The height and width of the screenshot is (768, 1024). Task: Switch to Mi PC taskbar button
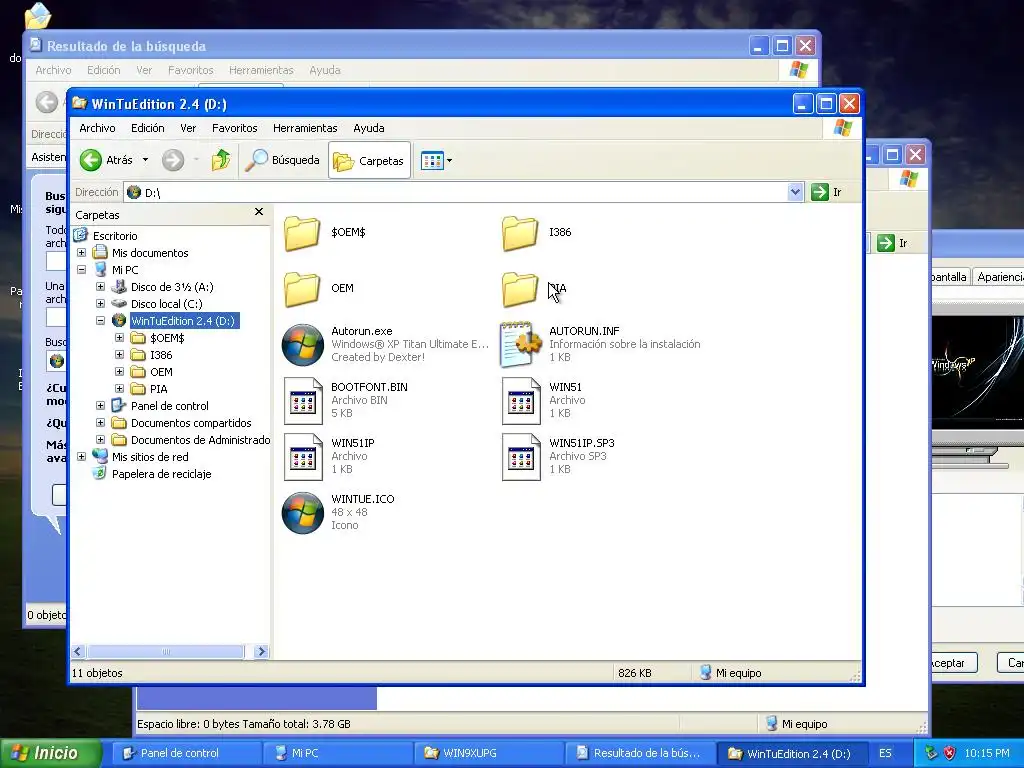(x=338, y=753)
